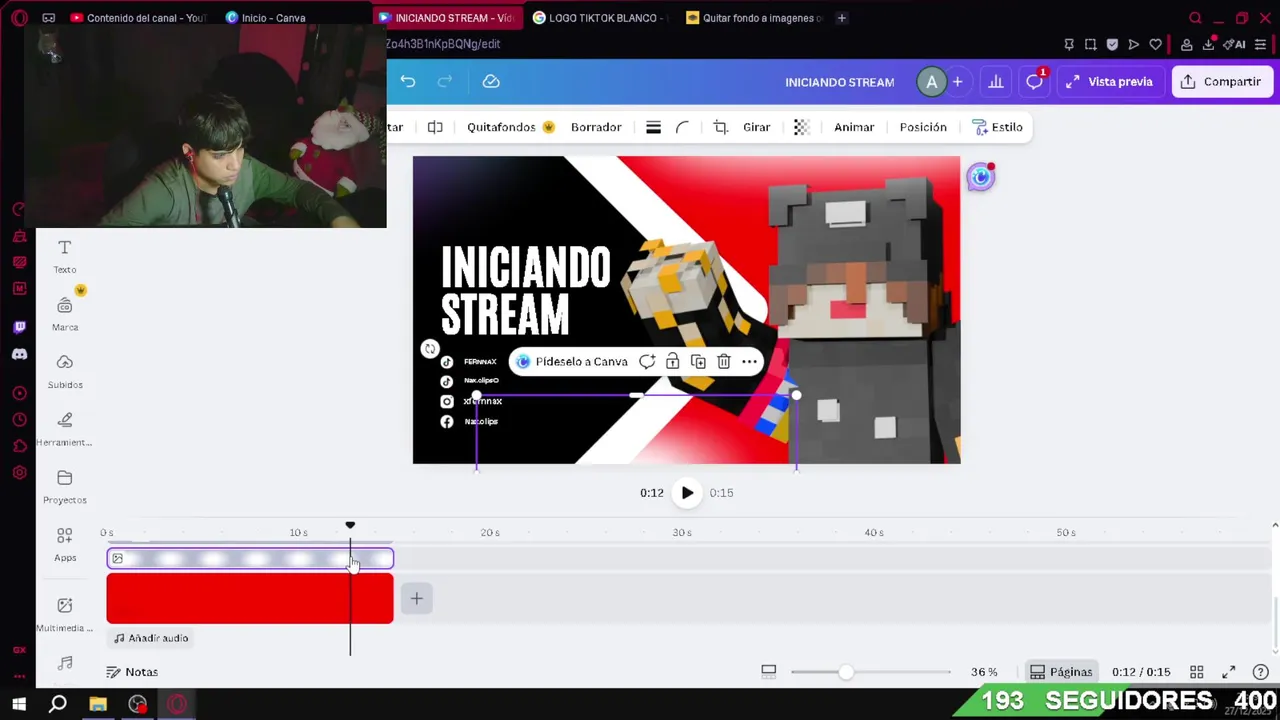Click the Compartir share button
Image resolution: width=1280 pixels, height=720 pixels.
coord(1222,82)
